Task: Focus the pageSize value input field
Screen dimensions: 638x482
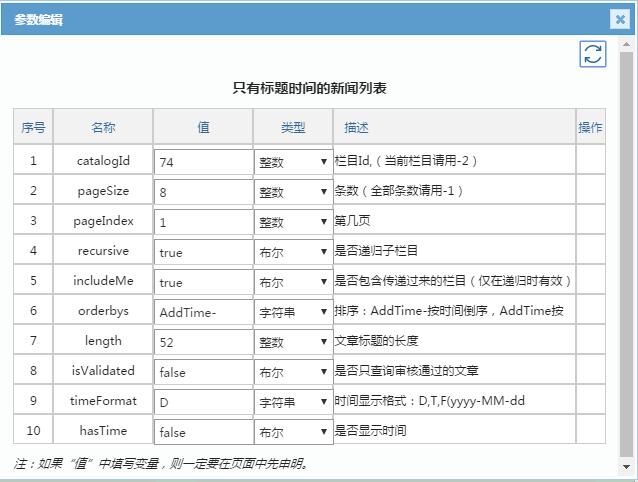Action: click(203, 192)
